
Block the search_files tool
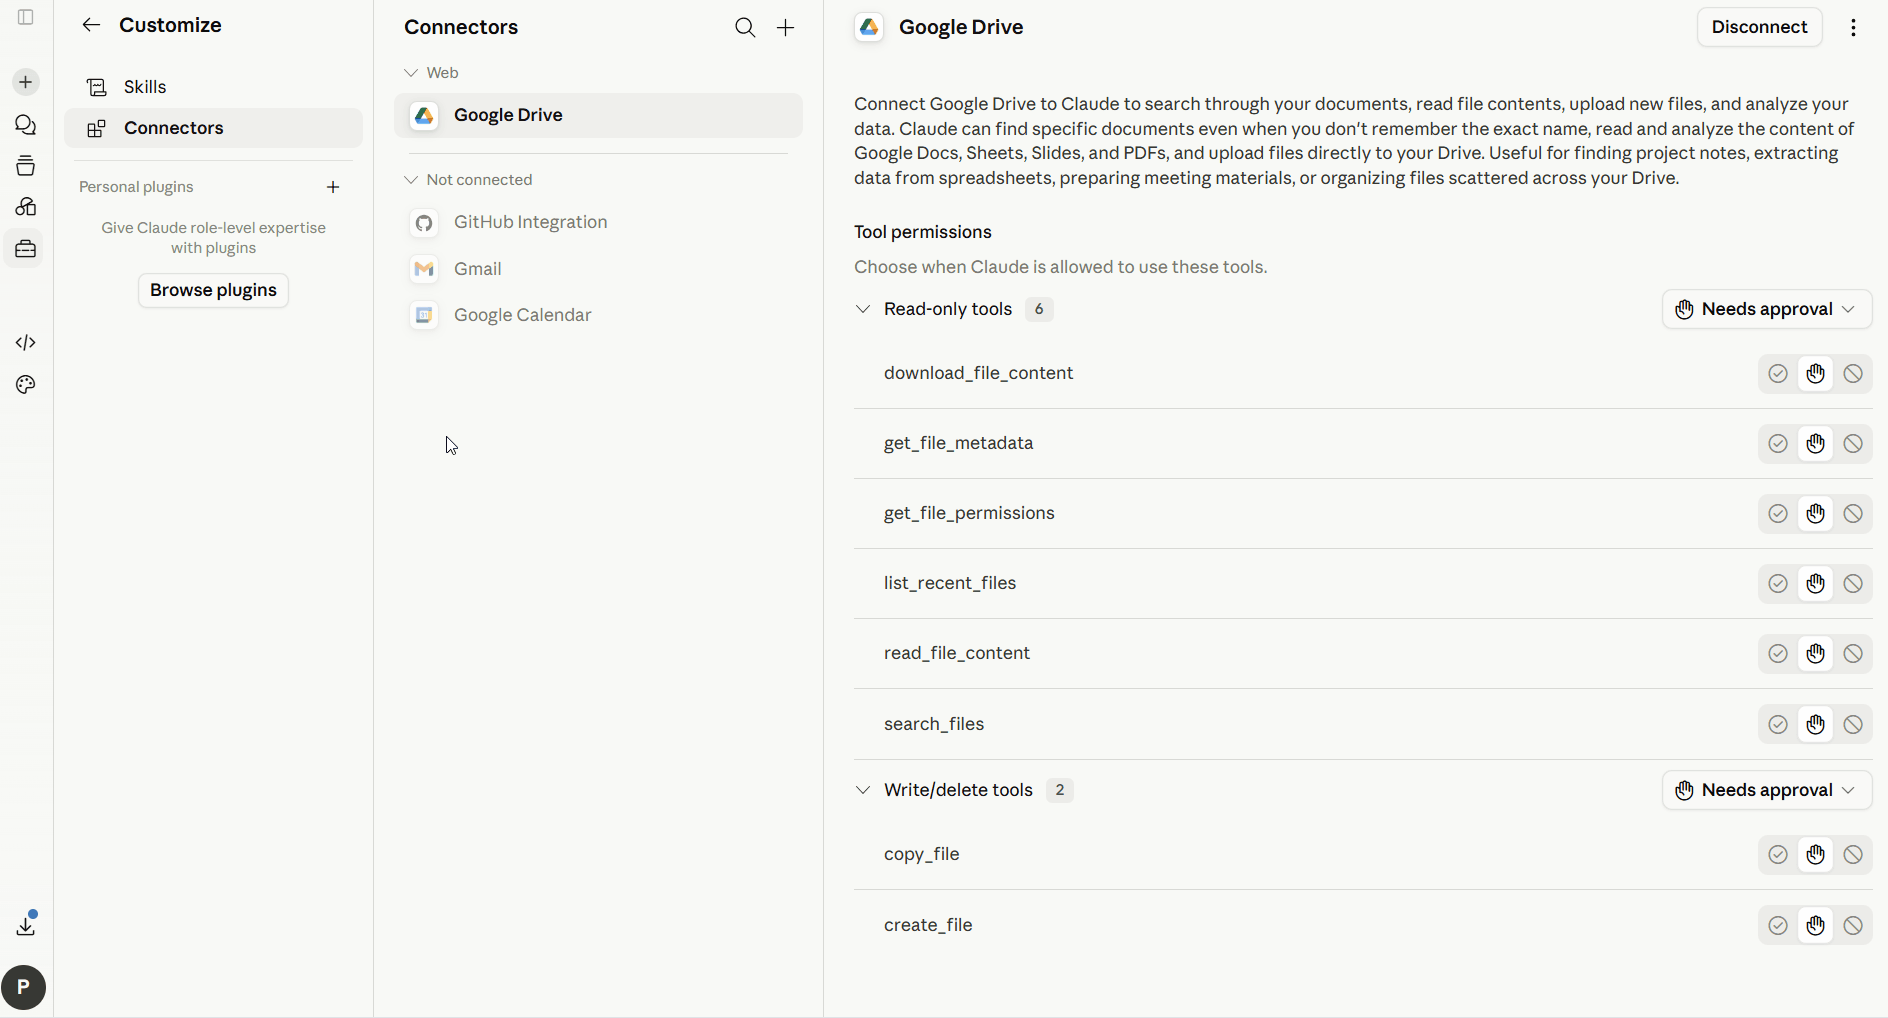[x=1853, y=725]
